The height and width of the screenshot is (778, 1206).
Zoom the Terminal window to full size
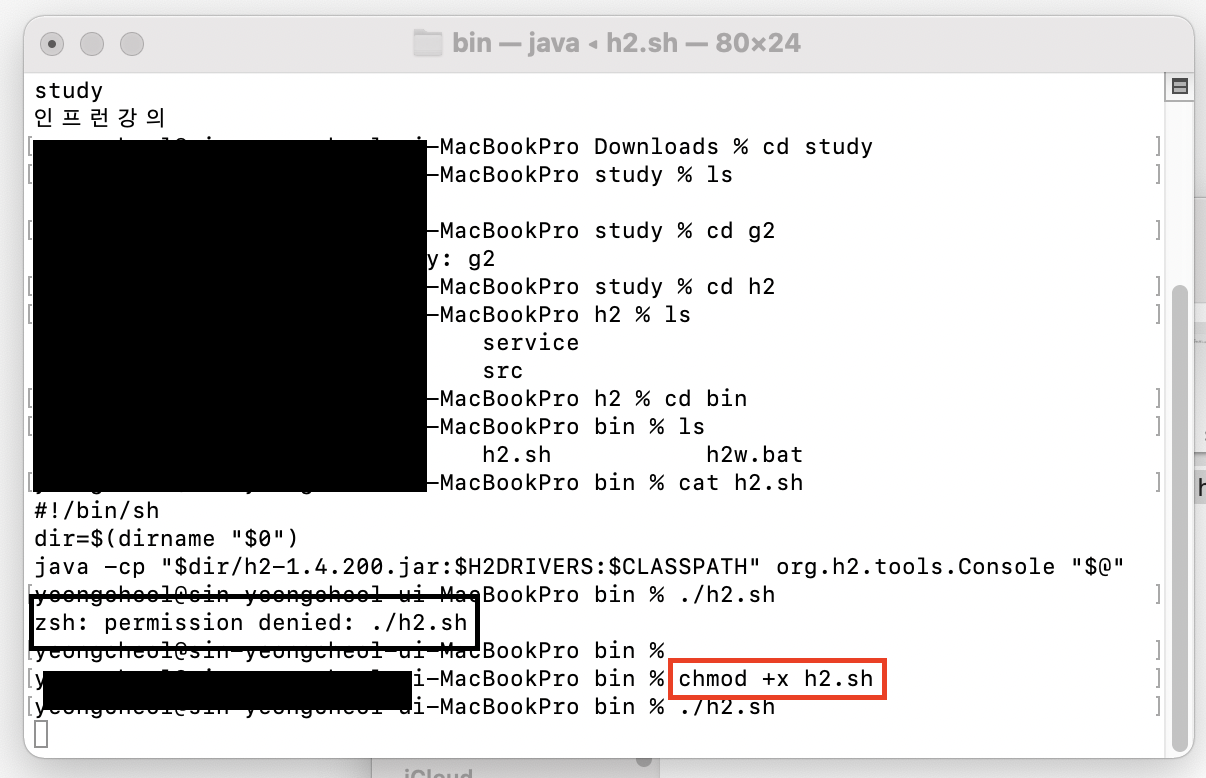point(132,44)
